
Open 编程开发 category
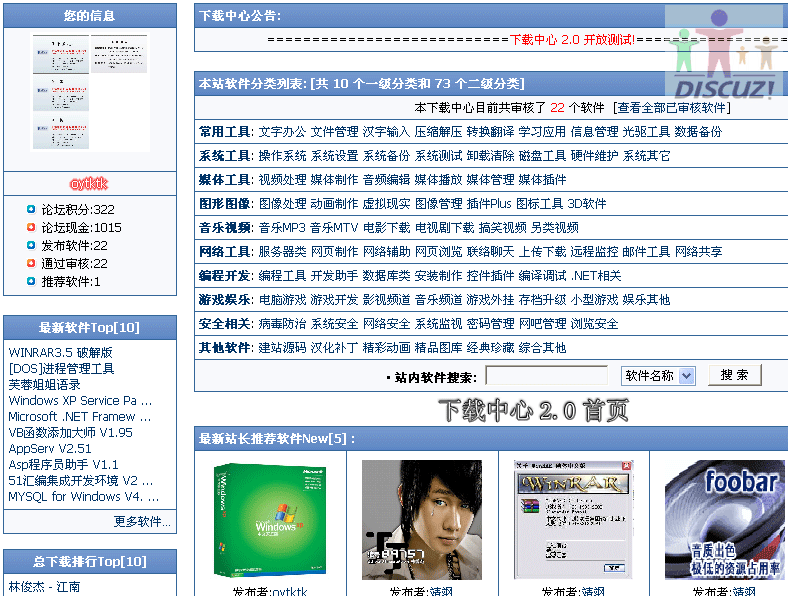224,276
